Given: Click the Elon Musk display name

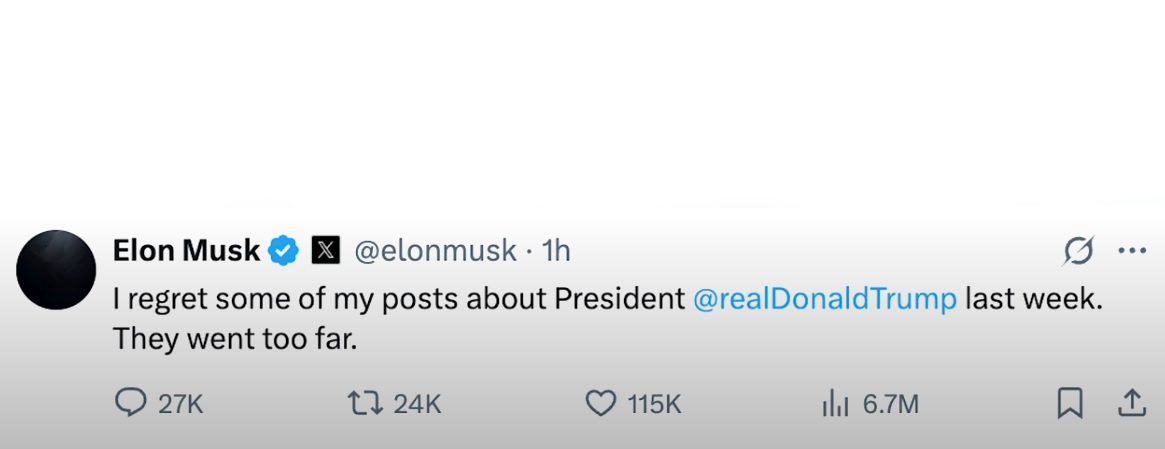Looking at the screenshot, I should point(186,250).
